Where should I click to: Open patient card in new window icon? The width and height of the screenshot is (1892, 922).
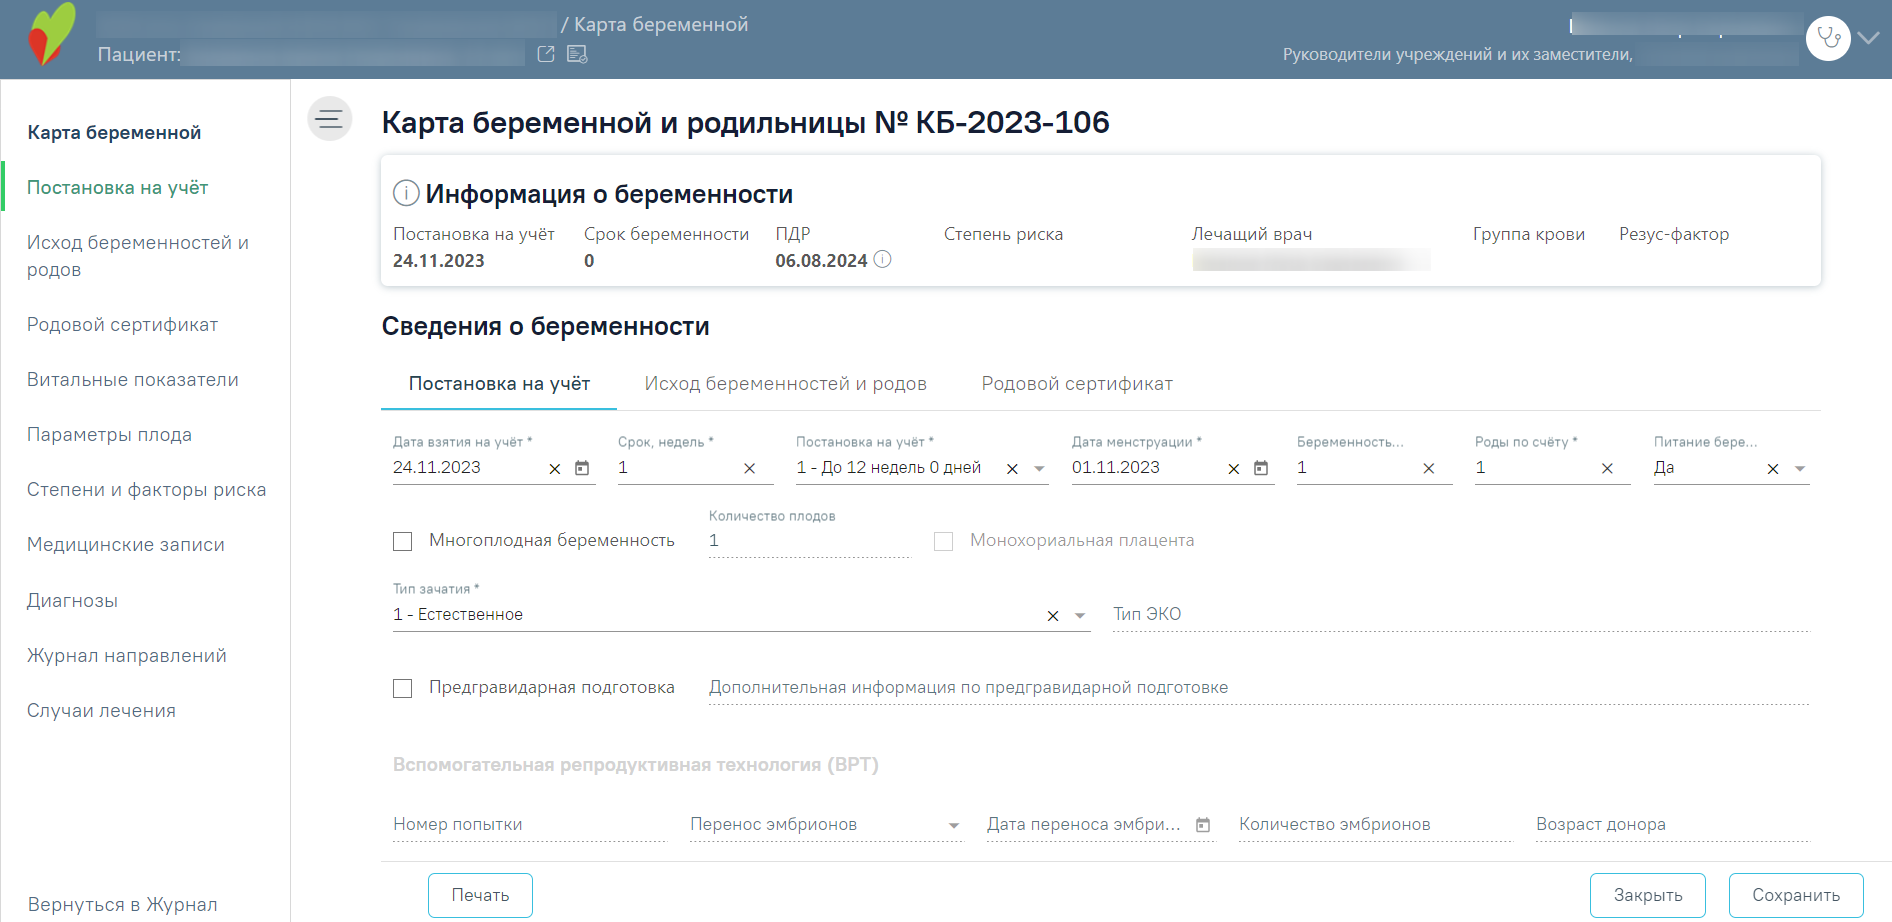[546, 54]
